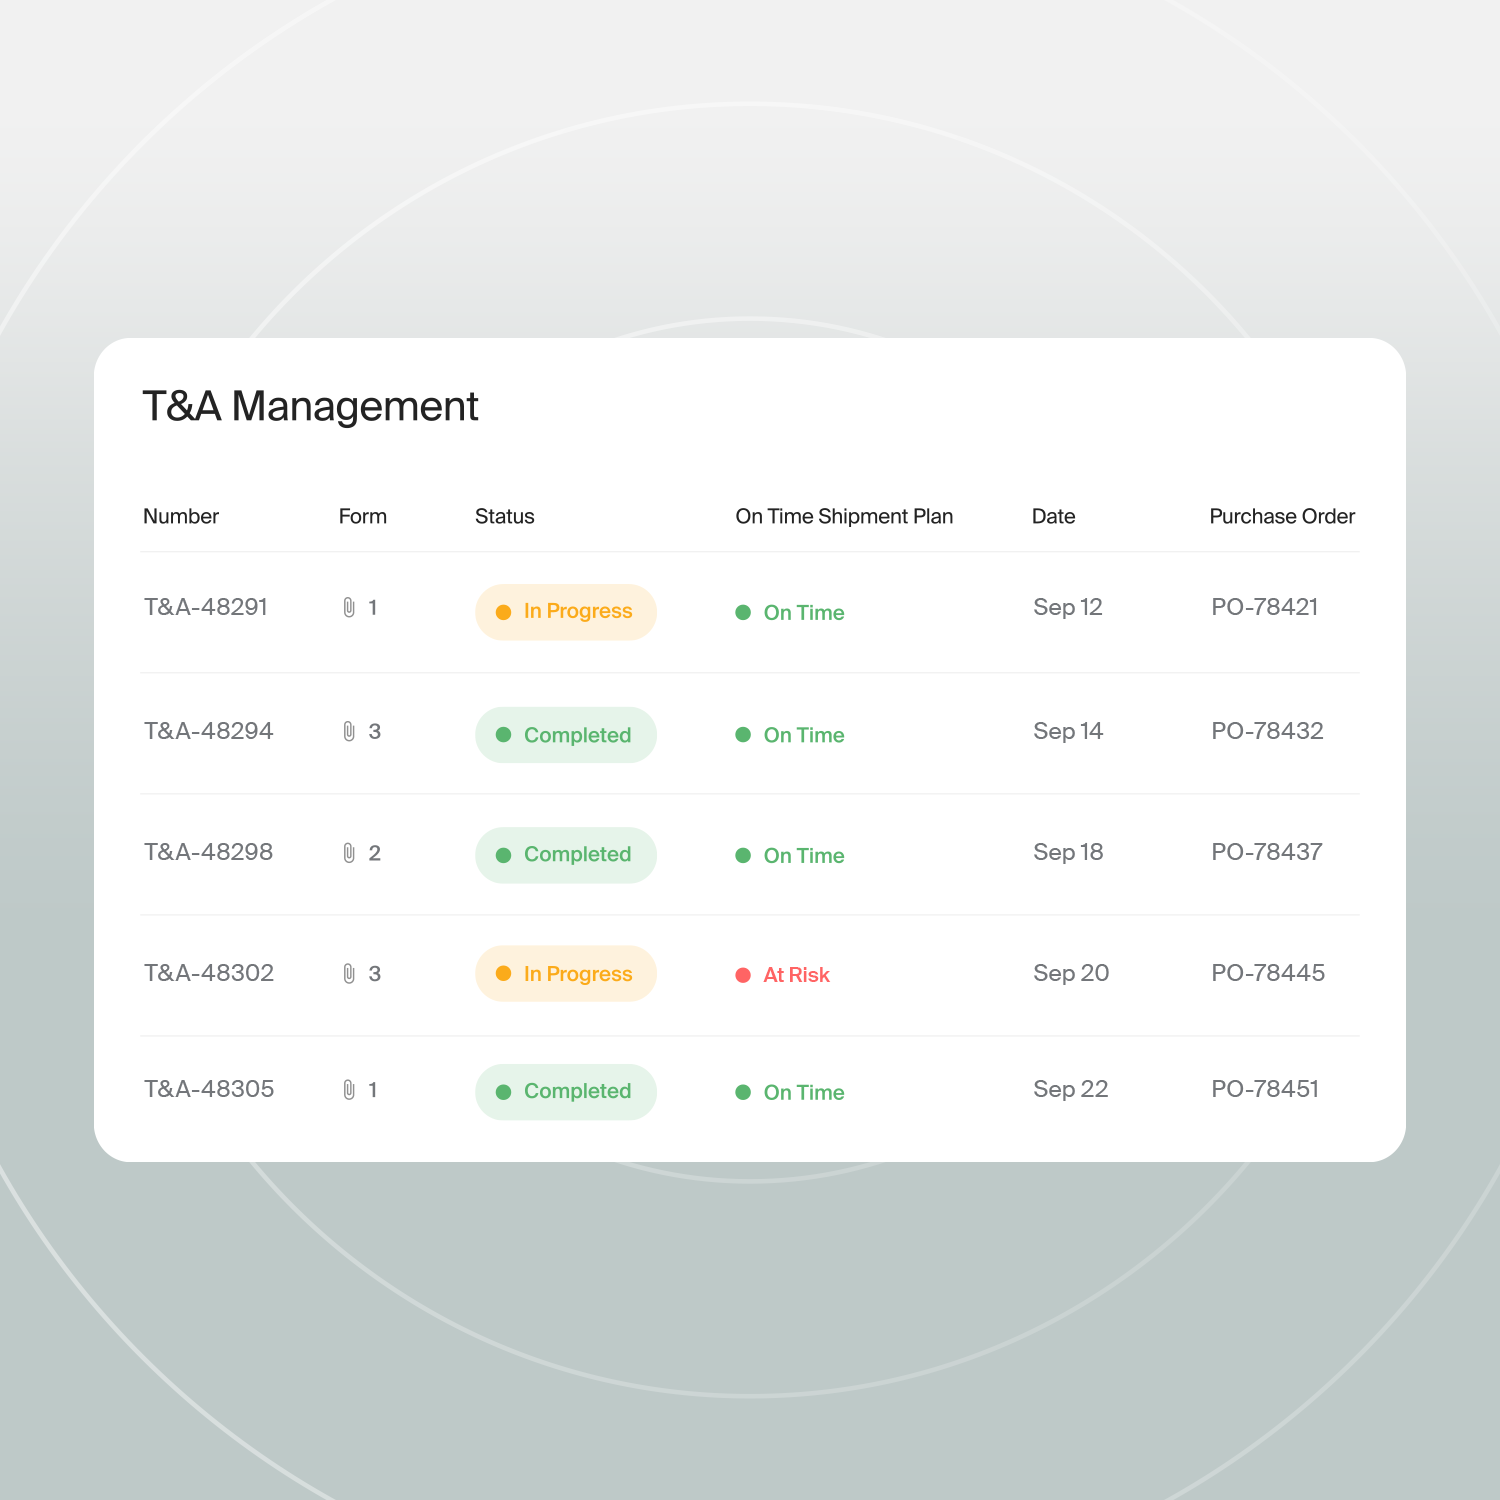
Task: Click On Time label in Sep 18 row
Action: (804, 856)
